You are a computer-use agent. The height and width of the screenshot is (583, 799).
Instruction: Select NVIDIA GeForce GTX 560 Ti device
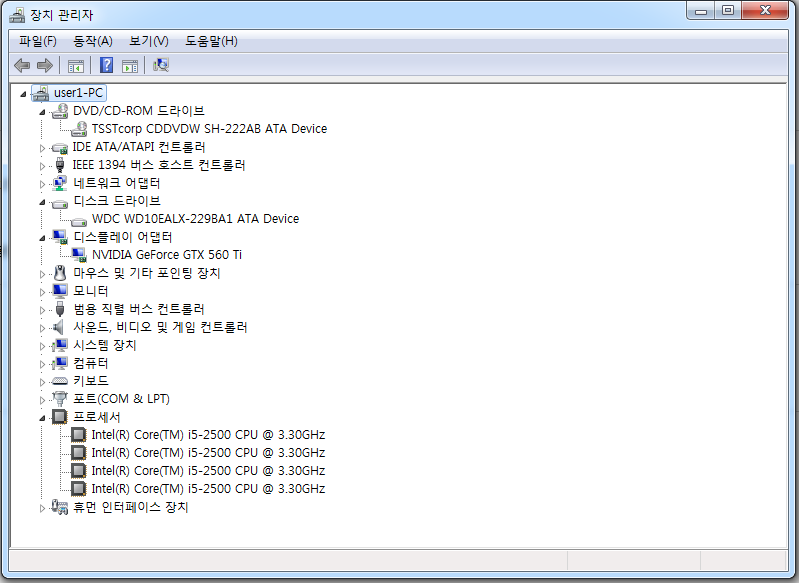[x=166, y=255]
